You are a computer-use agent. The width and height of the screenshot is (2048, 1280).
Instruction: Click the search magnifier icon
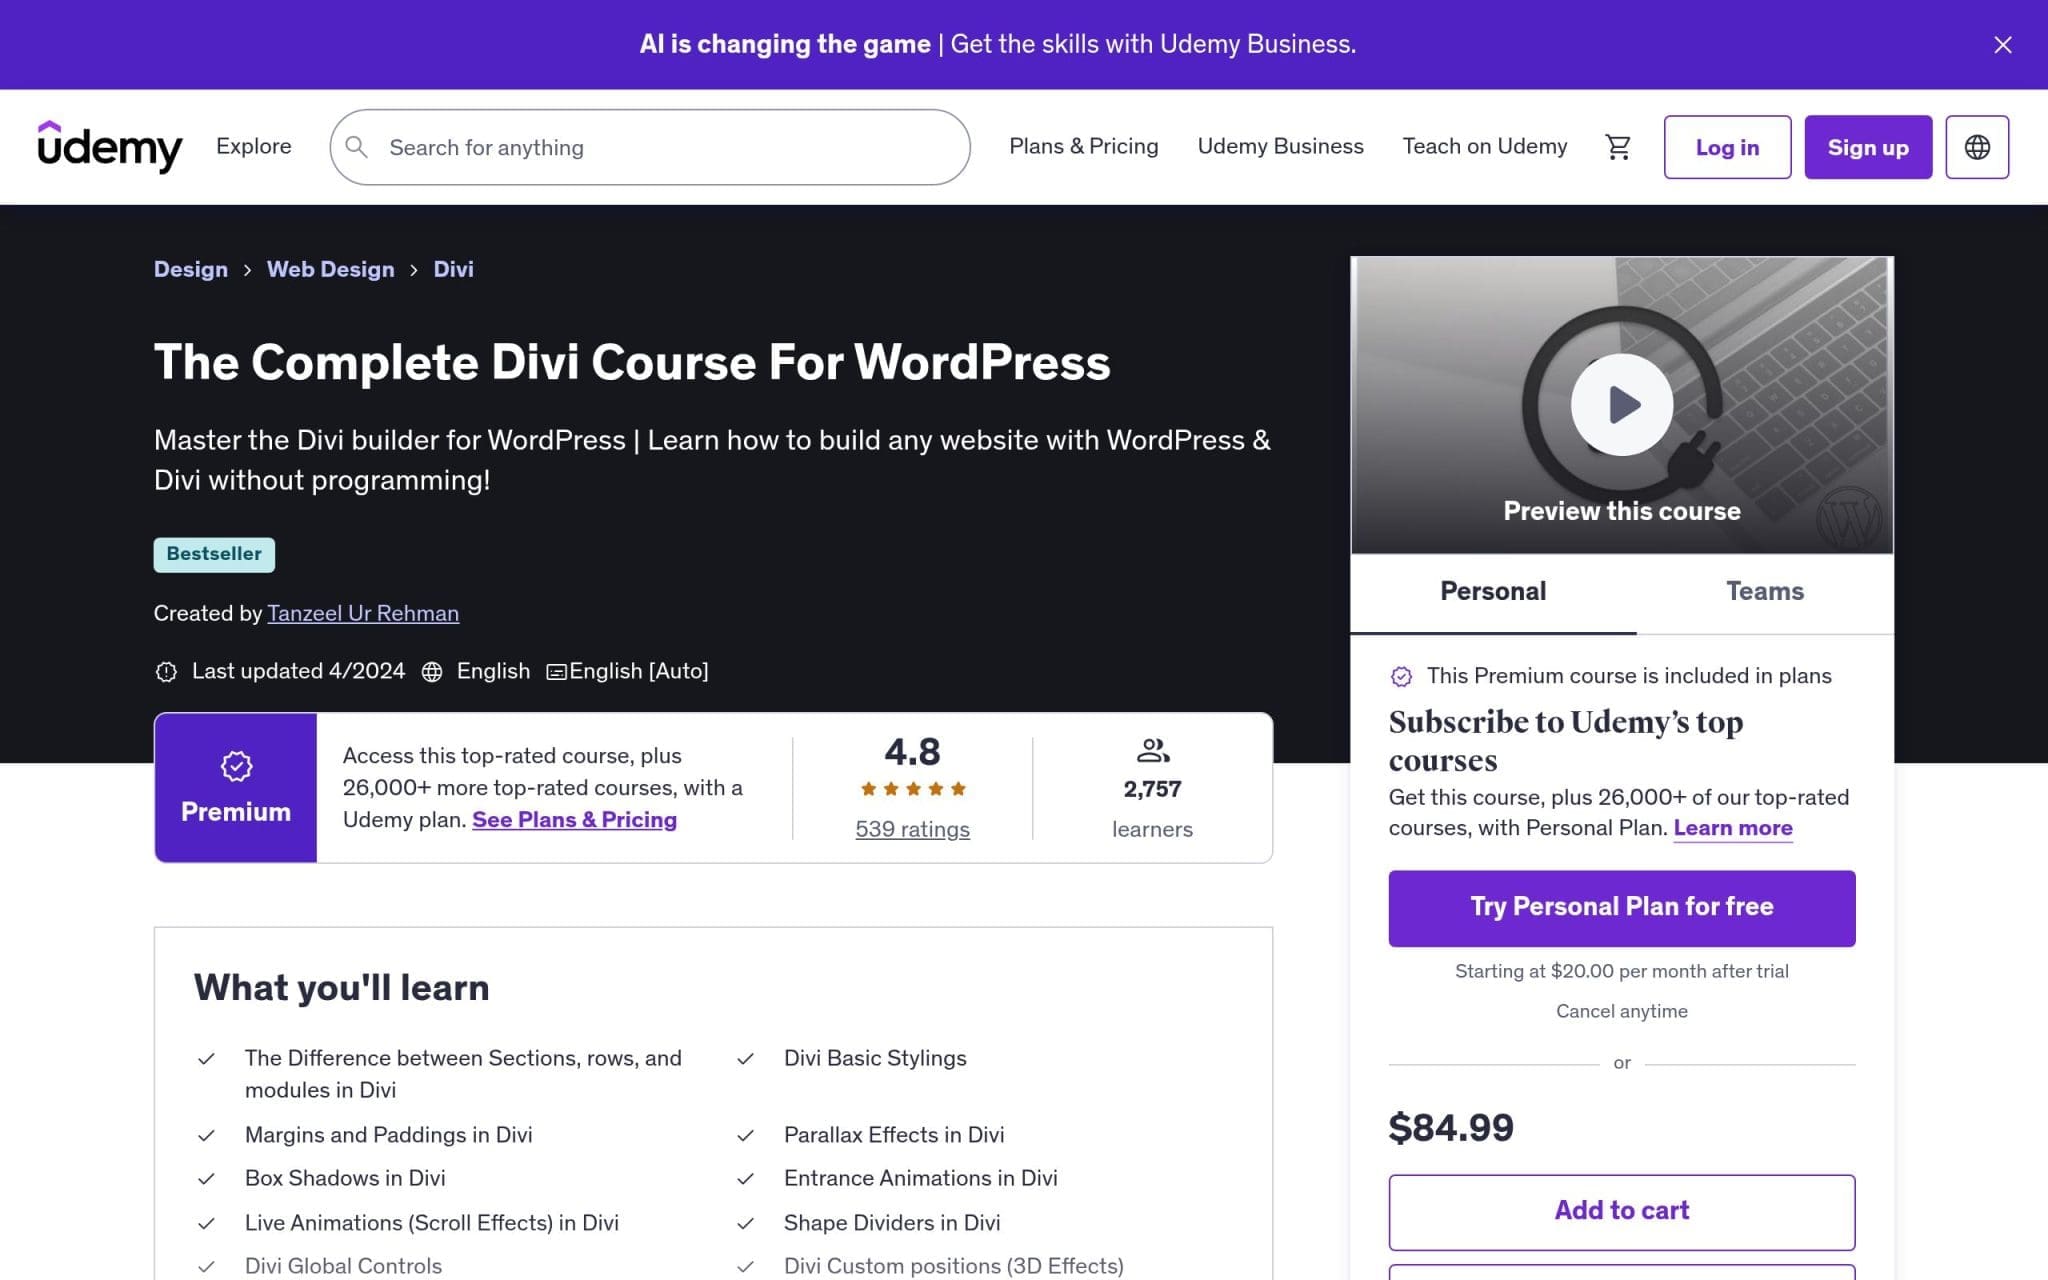tap(356, 147)
